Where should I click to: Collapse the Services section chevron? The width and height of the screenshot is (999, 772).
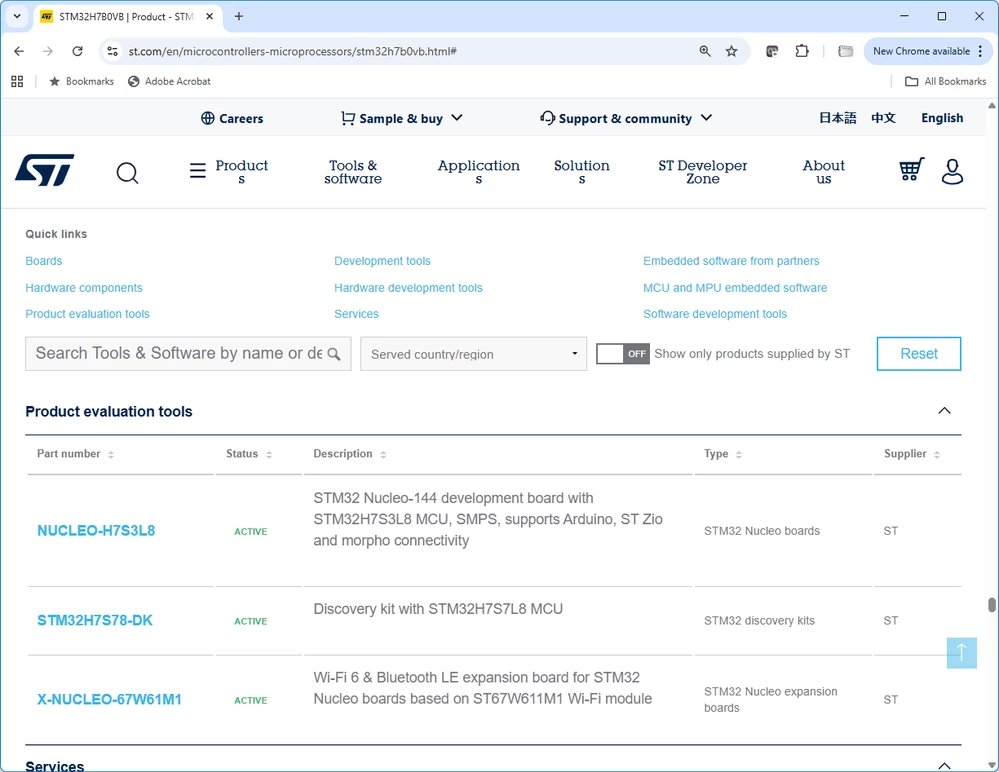click(x=944, y=765)
